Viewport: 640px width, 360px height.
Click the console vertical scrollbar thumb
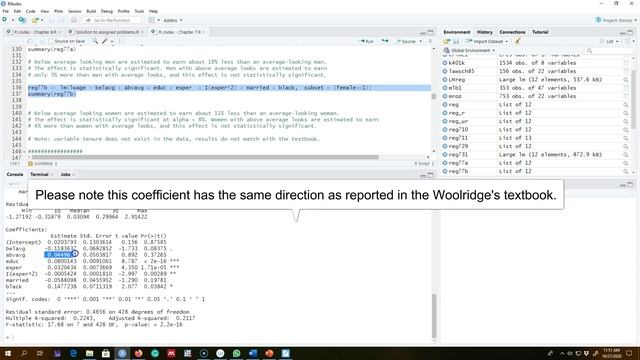coord(434,316)
